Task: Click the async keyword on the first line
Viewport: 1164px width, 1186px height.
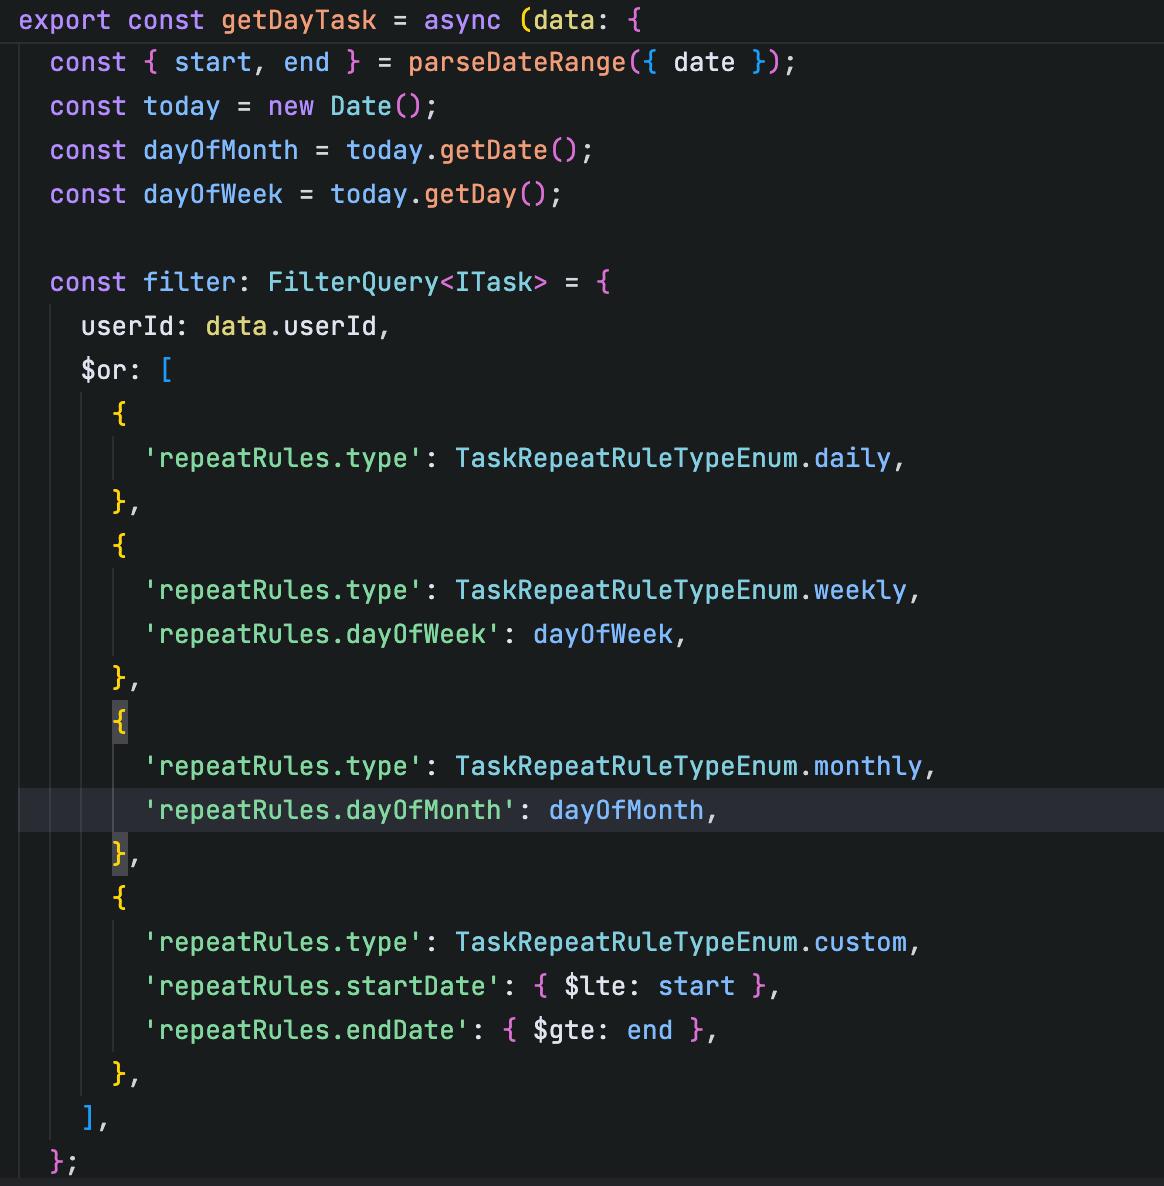Action: (461, 20)
